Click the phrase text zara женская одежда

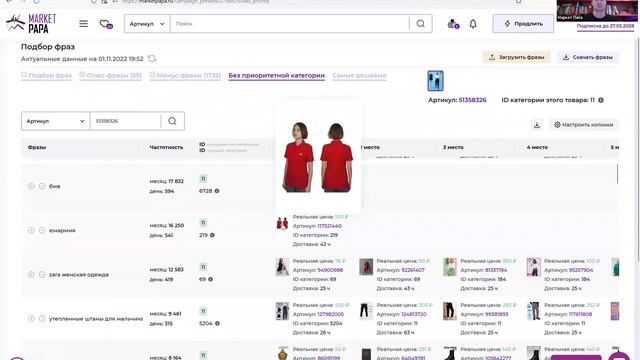(79, 274)
